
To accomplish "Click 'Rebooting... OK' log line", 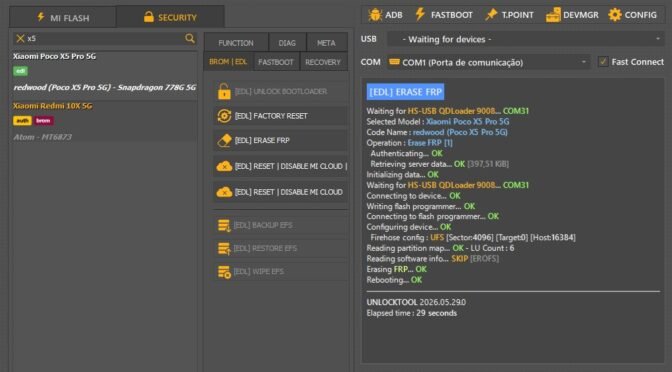I will point(394,280).
